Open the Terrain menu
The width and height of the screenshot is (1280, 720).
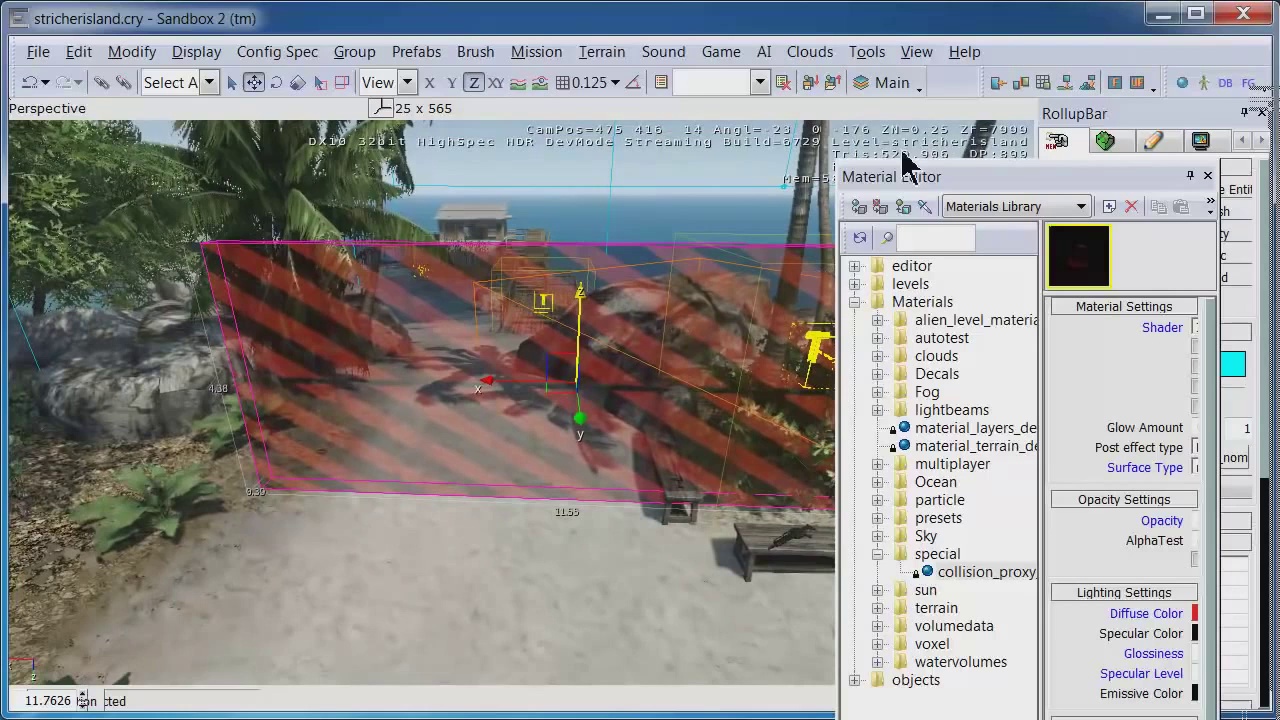pyautogui.click(x=601, y=52)
